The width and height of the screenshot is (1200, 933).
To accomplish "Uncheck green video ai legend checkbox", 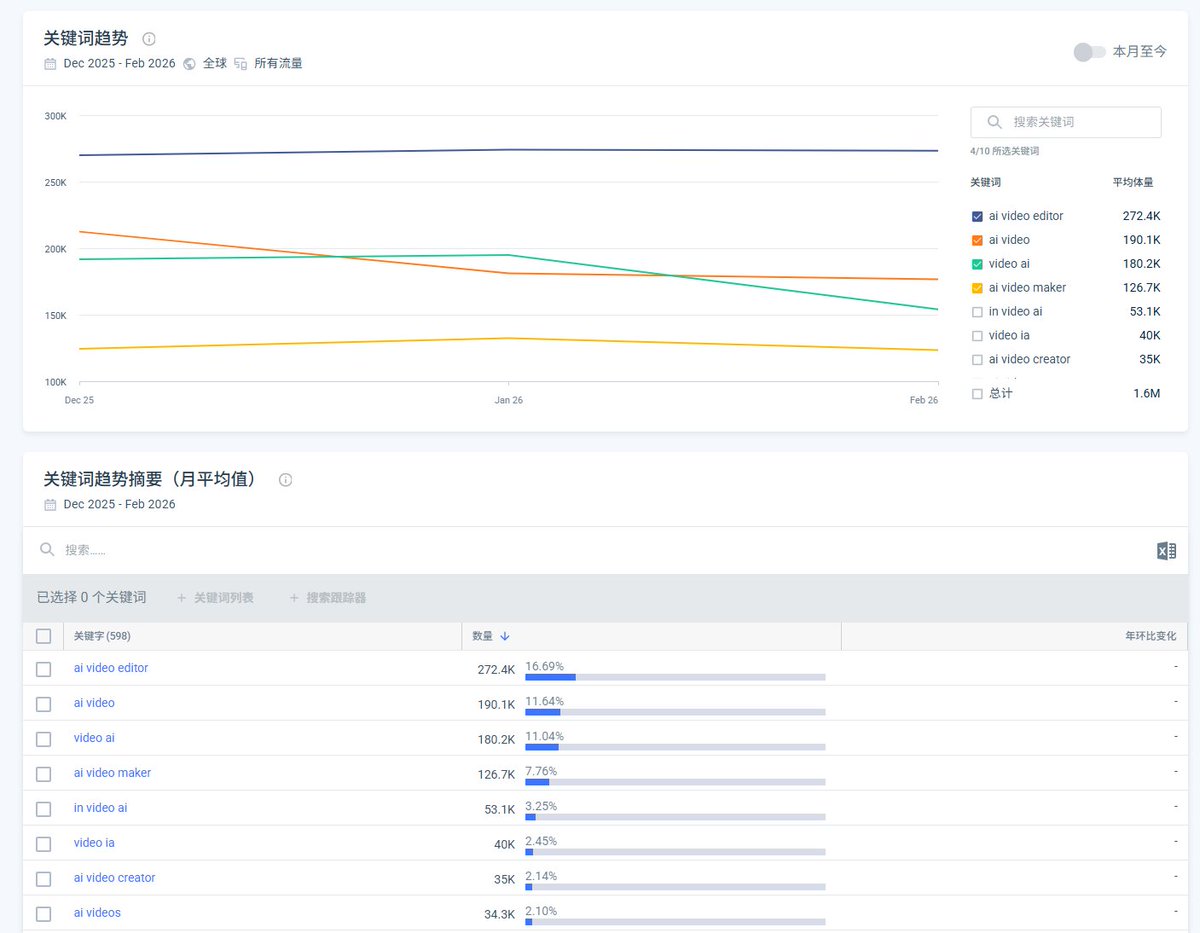I will 977,264.
